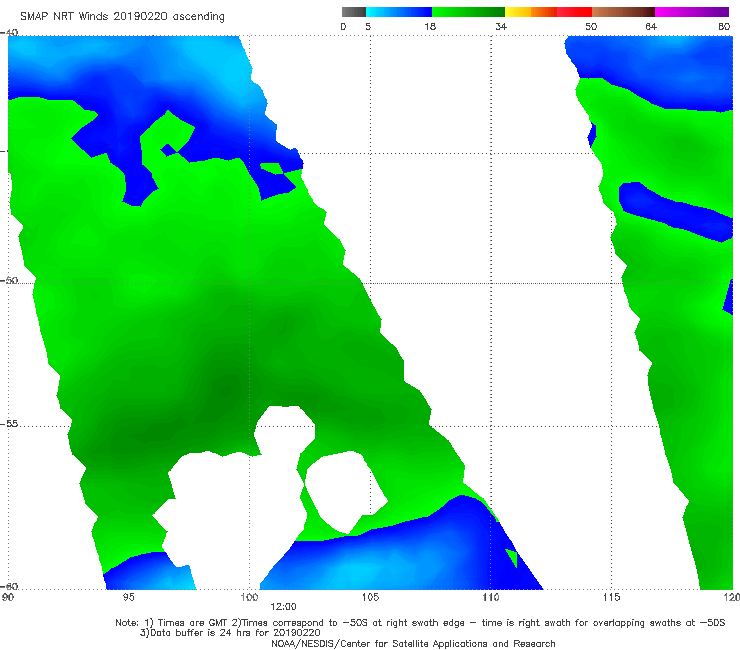Click the brown segment of the color bar
This screenshot has height=650, width=740.
pyautogui.click(x=623, y=12)
